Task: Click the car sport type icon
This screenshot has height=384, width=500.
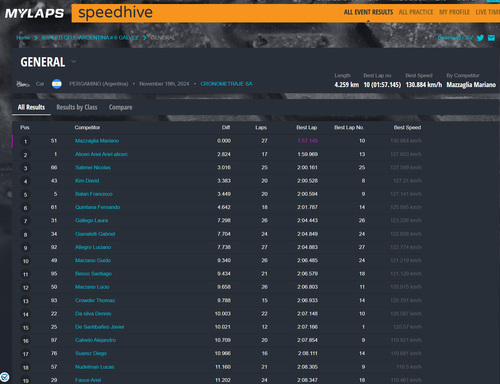Action: [23, 84]
